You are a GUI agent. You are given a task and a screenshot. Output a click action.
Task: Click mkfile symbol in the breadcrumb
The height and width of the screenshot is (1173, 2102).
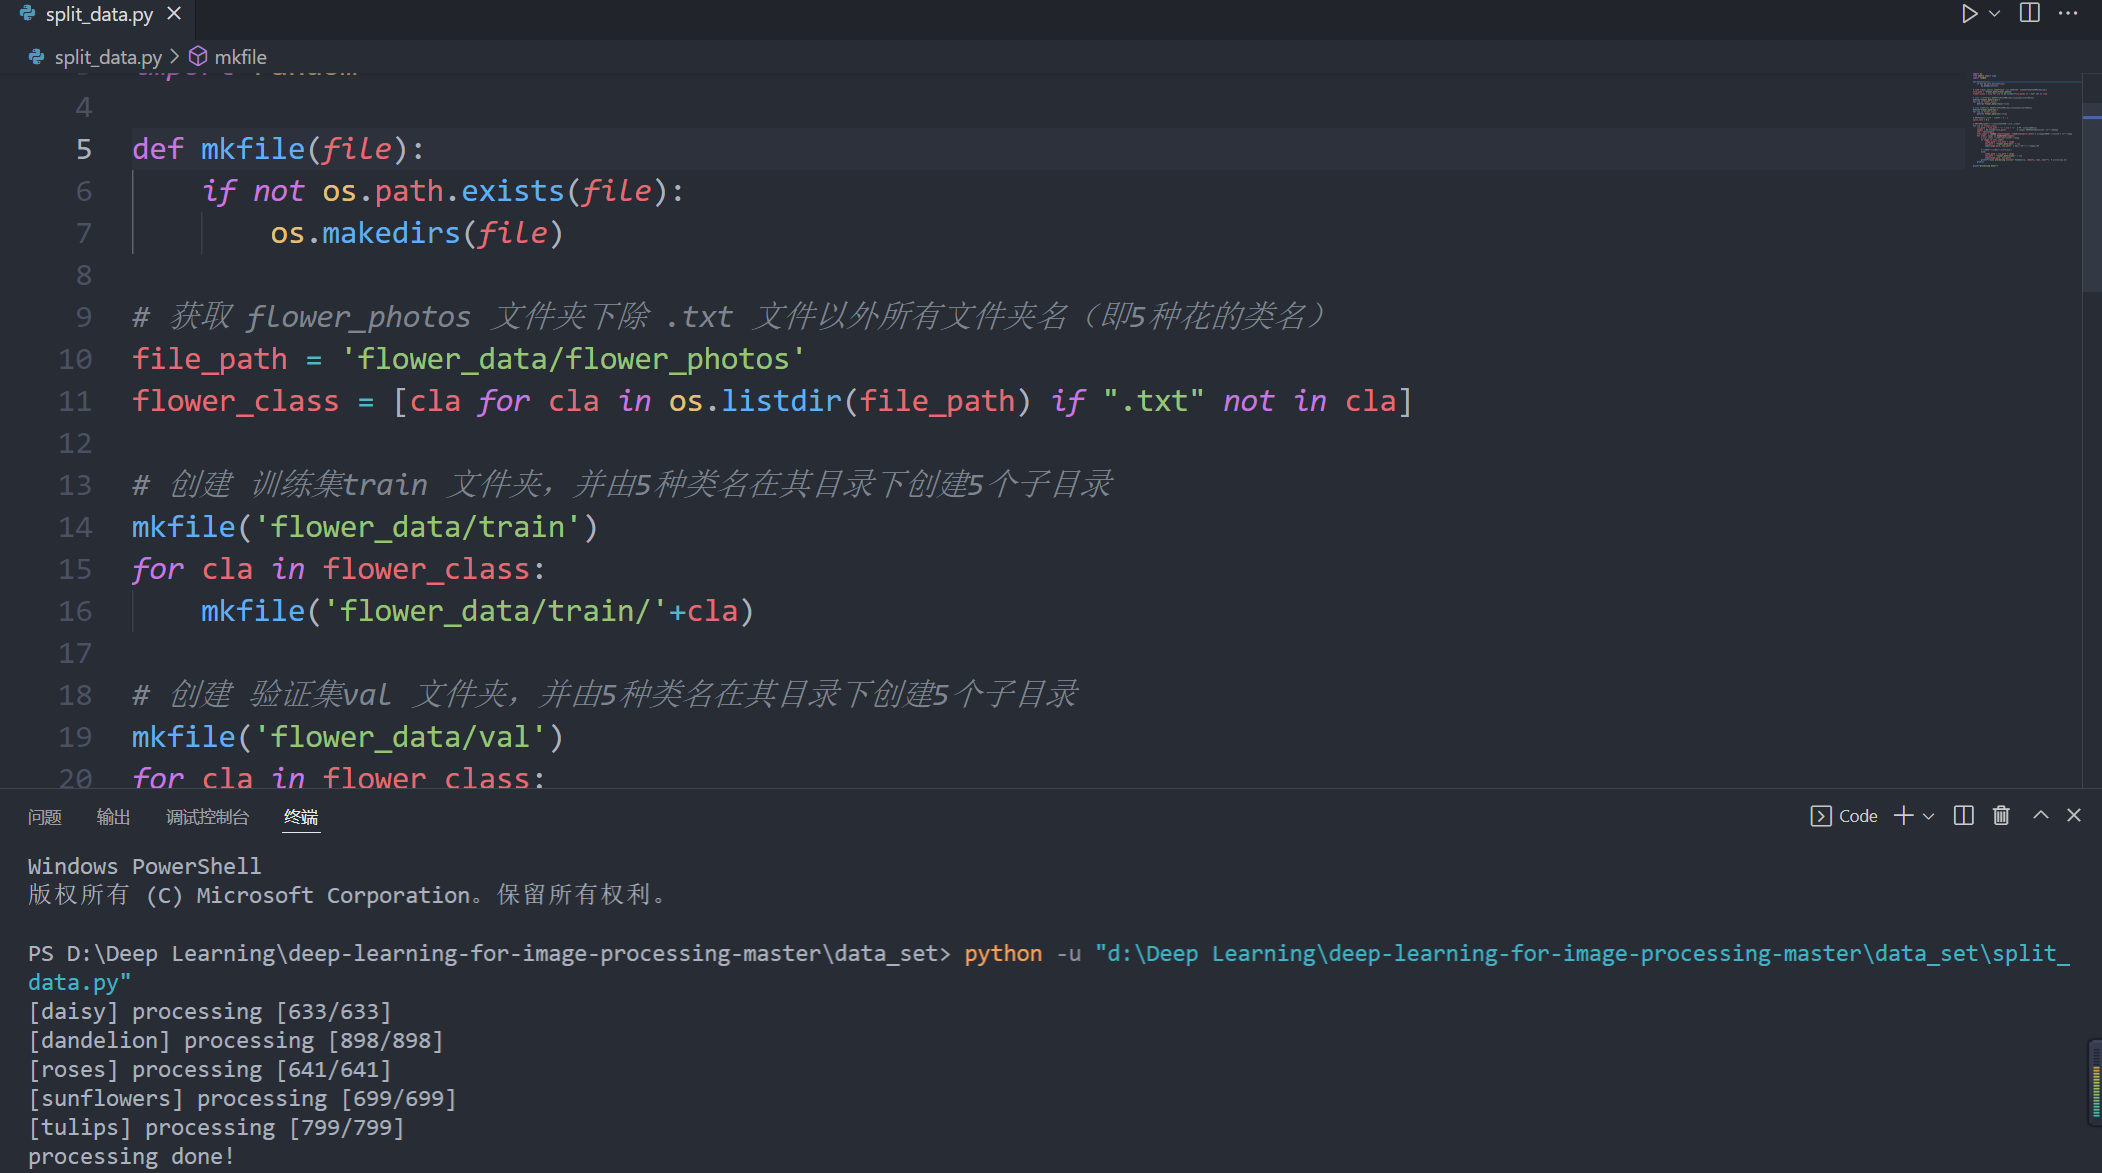click(x=240, y=57)
